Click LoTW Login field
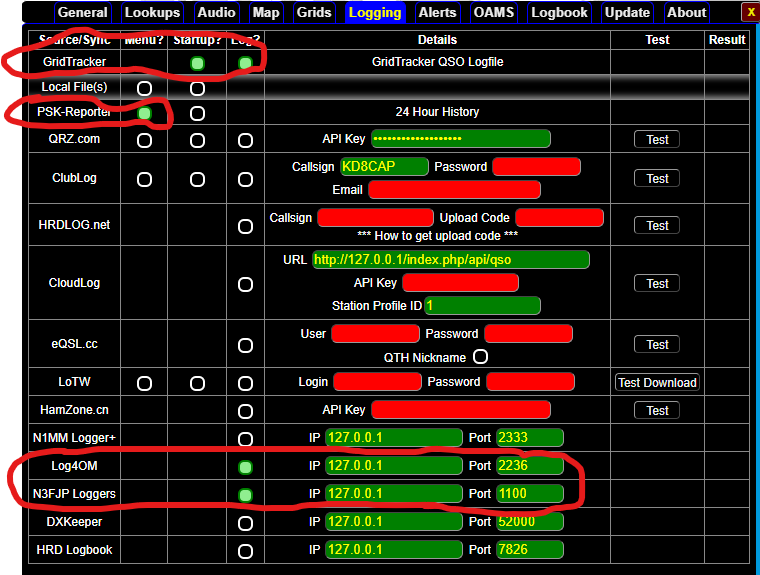The height and width of the screenshot is (575, 760). coord(378,382)
